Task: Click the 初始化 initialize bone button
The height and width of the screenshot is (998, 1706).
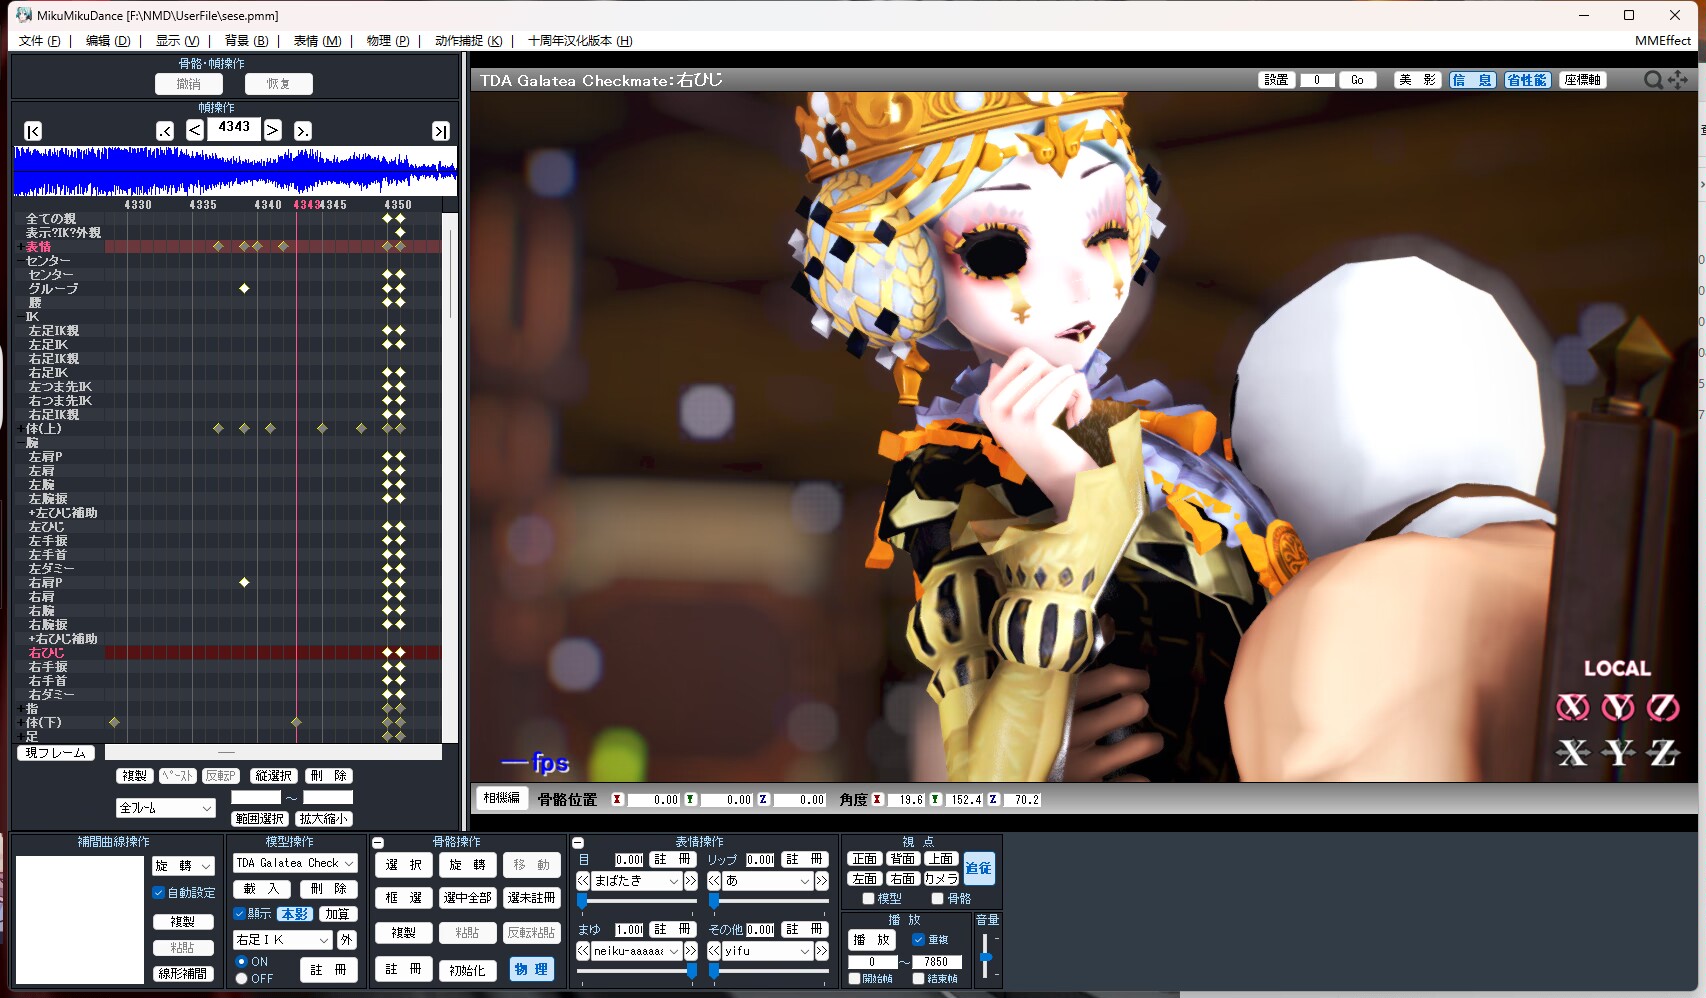Action: 467,970
